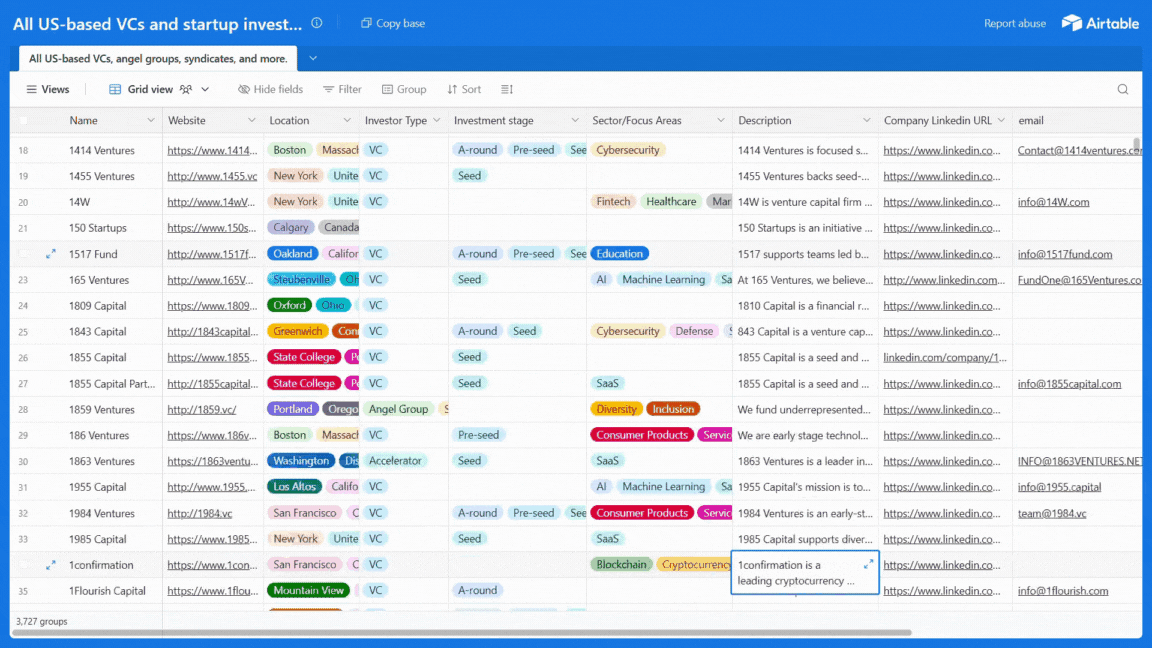Click the base title 'All US-based VCs and startup invest...'
Screen dimensions: 1152x648
157,24
